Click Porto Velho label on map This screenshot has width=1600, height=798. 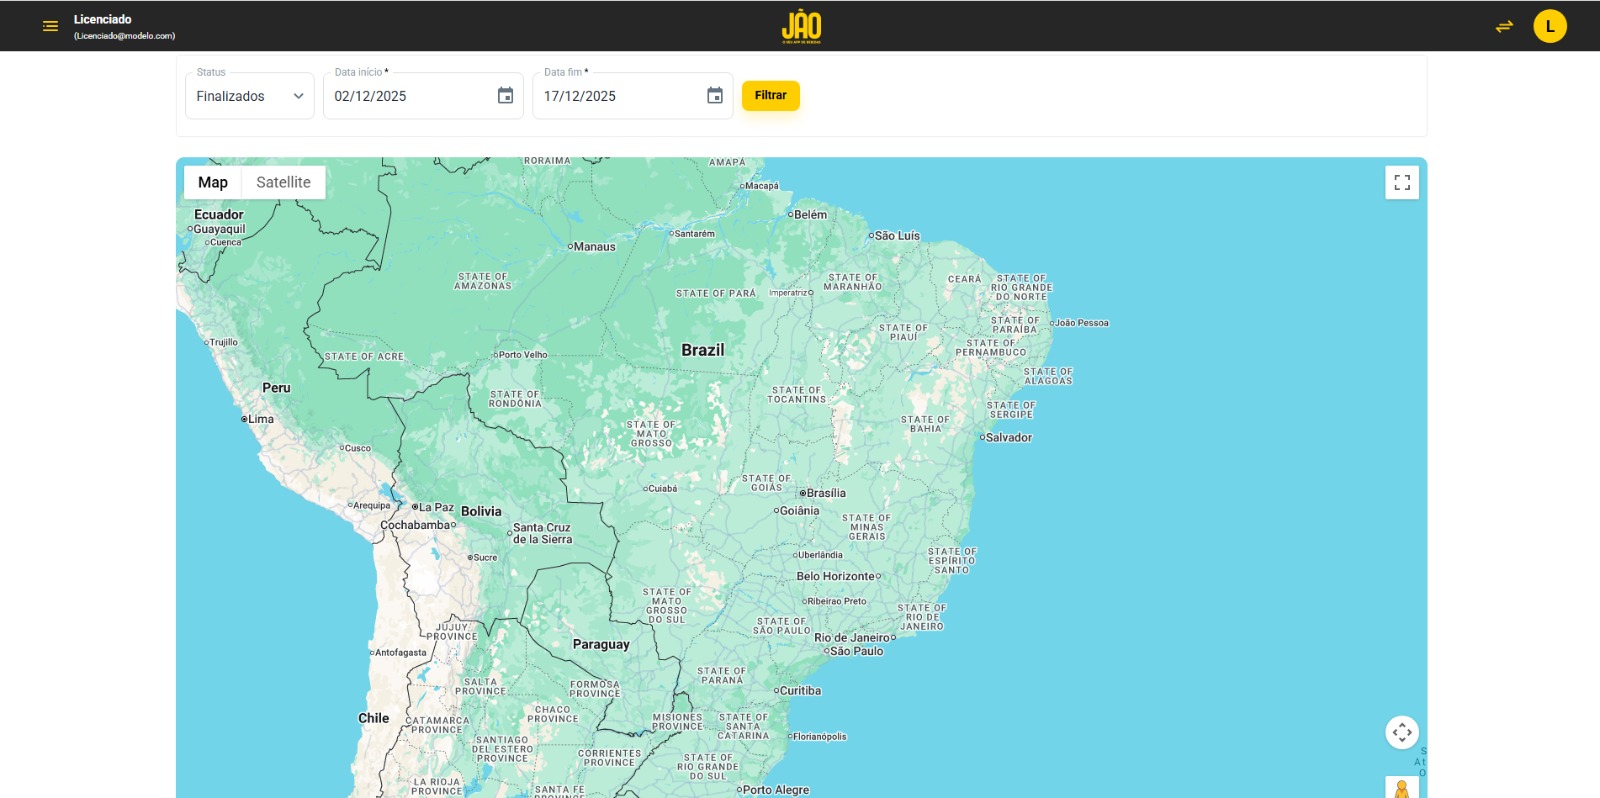(523, 355)
